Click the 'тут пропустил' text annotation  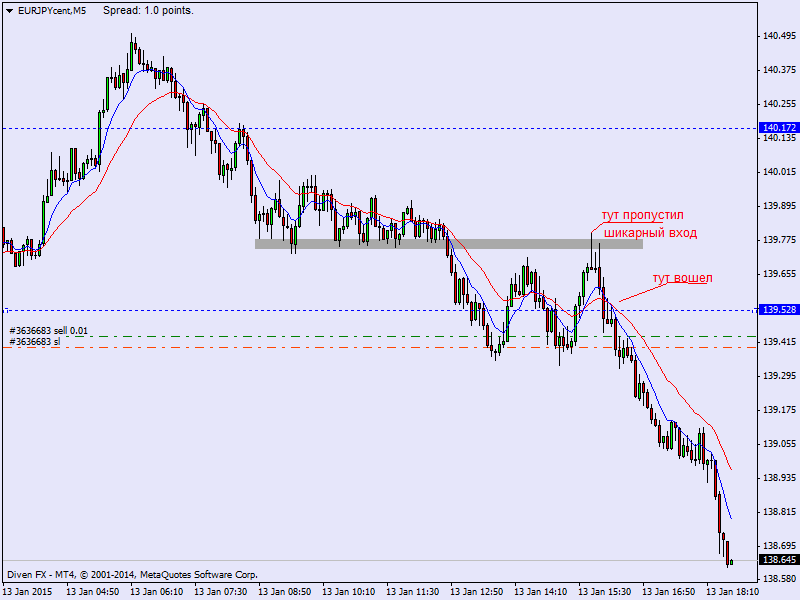pos(642,215)
